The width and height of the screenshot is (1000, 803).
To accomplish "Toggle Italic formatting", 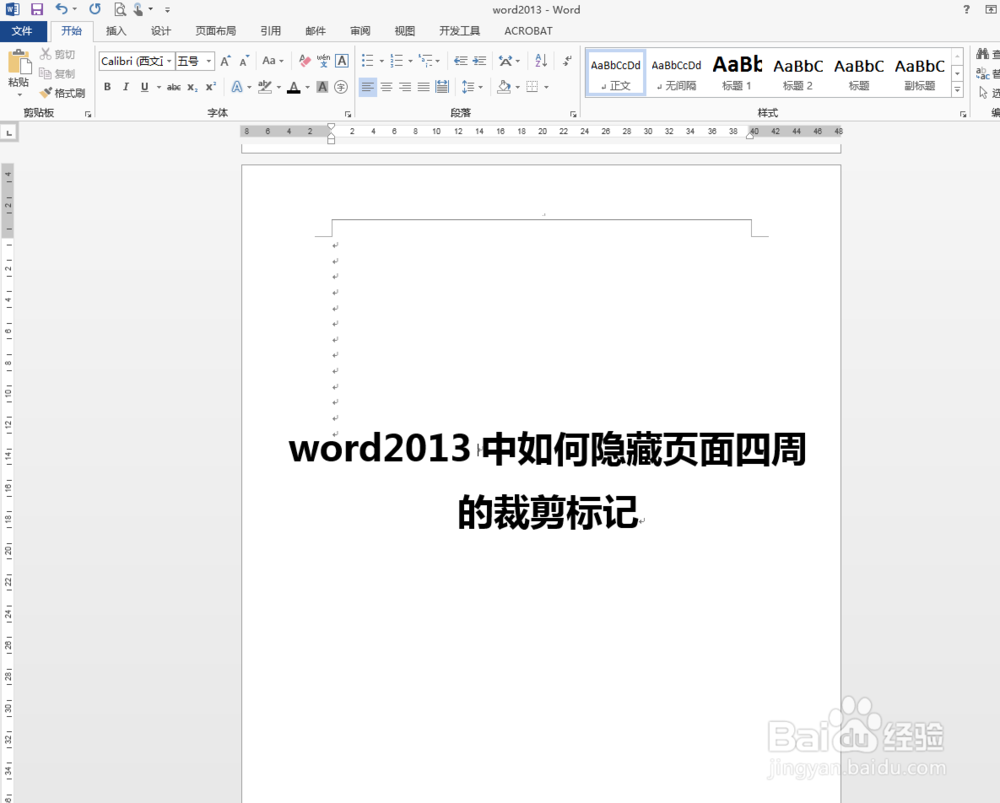I will (126, 87).
